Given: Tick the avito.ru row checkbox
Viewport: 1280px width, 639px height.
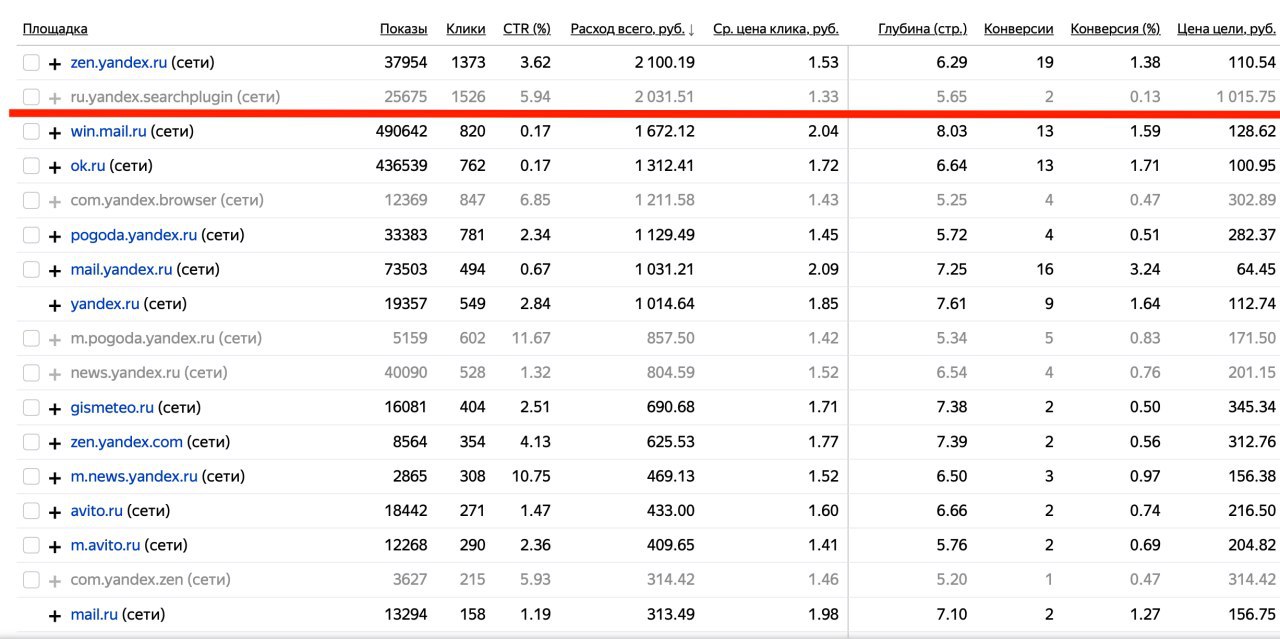Looking at the screenshot, I should (x=31, y=511).
